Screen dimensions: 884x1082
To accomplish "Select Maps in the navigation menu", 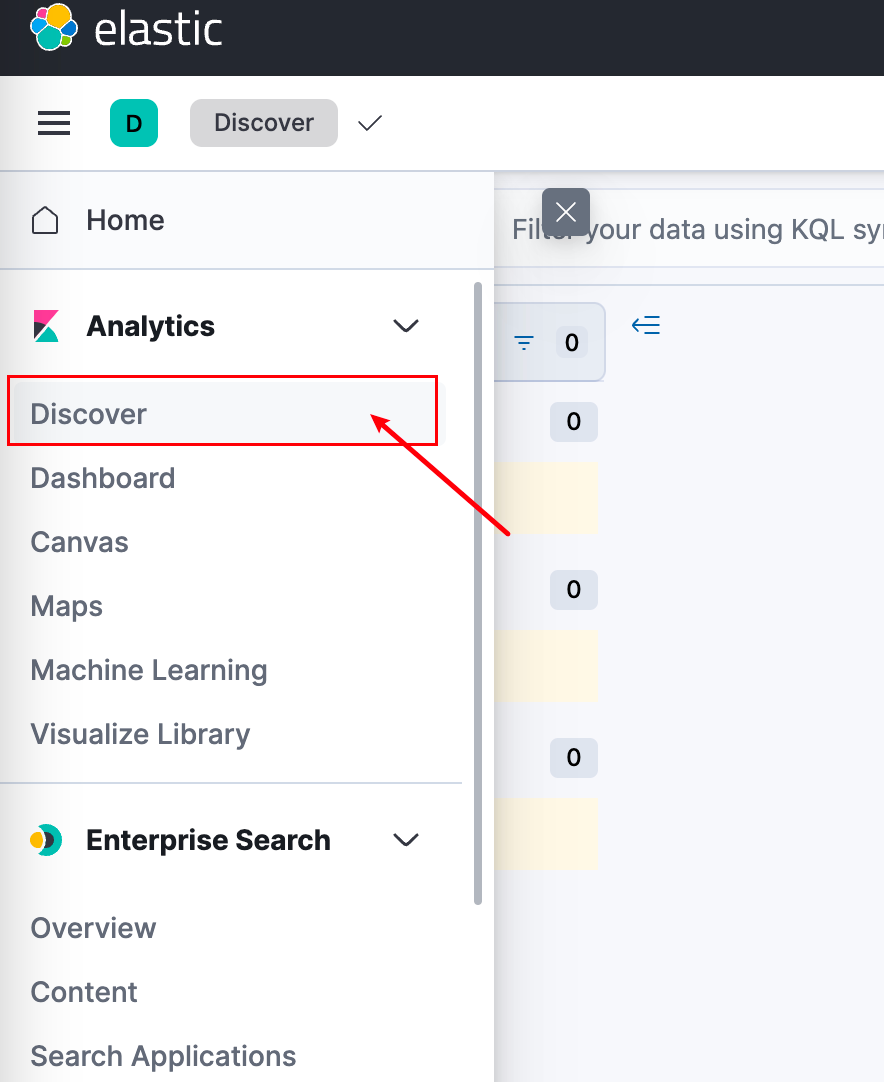I will (x=67, y=606).
